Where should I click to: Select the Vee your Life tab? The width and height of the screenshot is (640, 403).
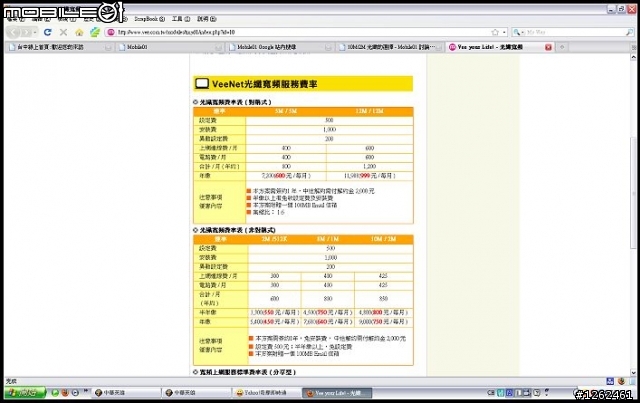click(500, 47)
